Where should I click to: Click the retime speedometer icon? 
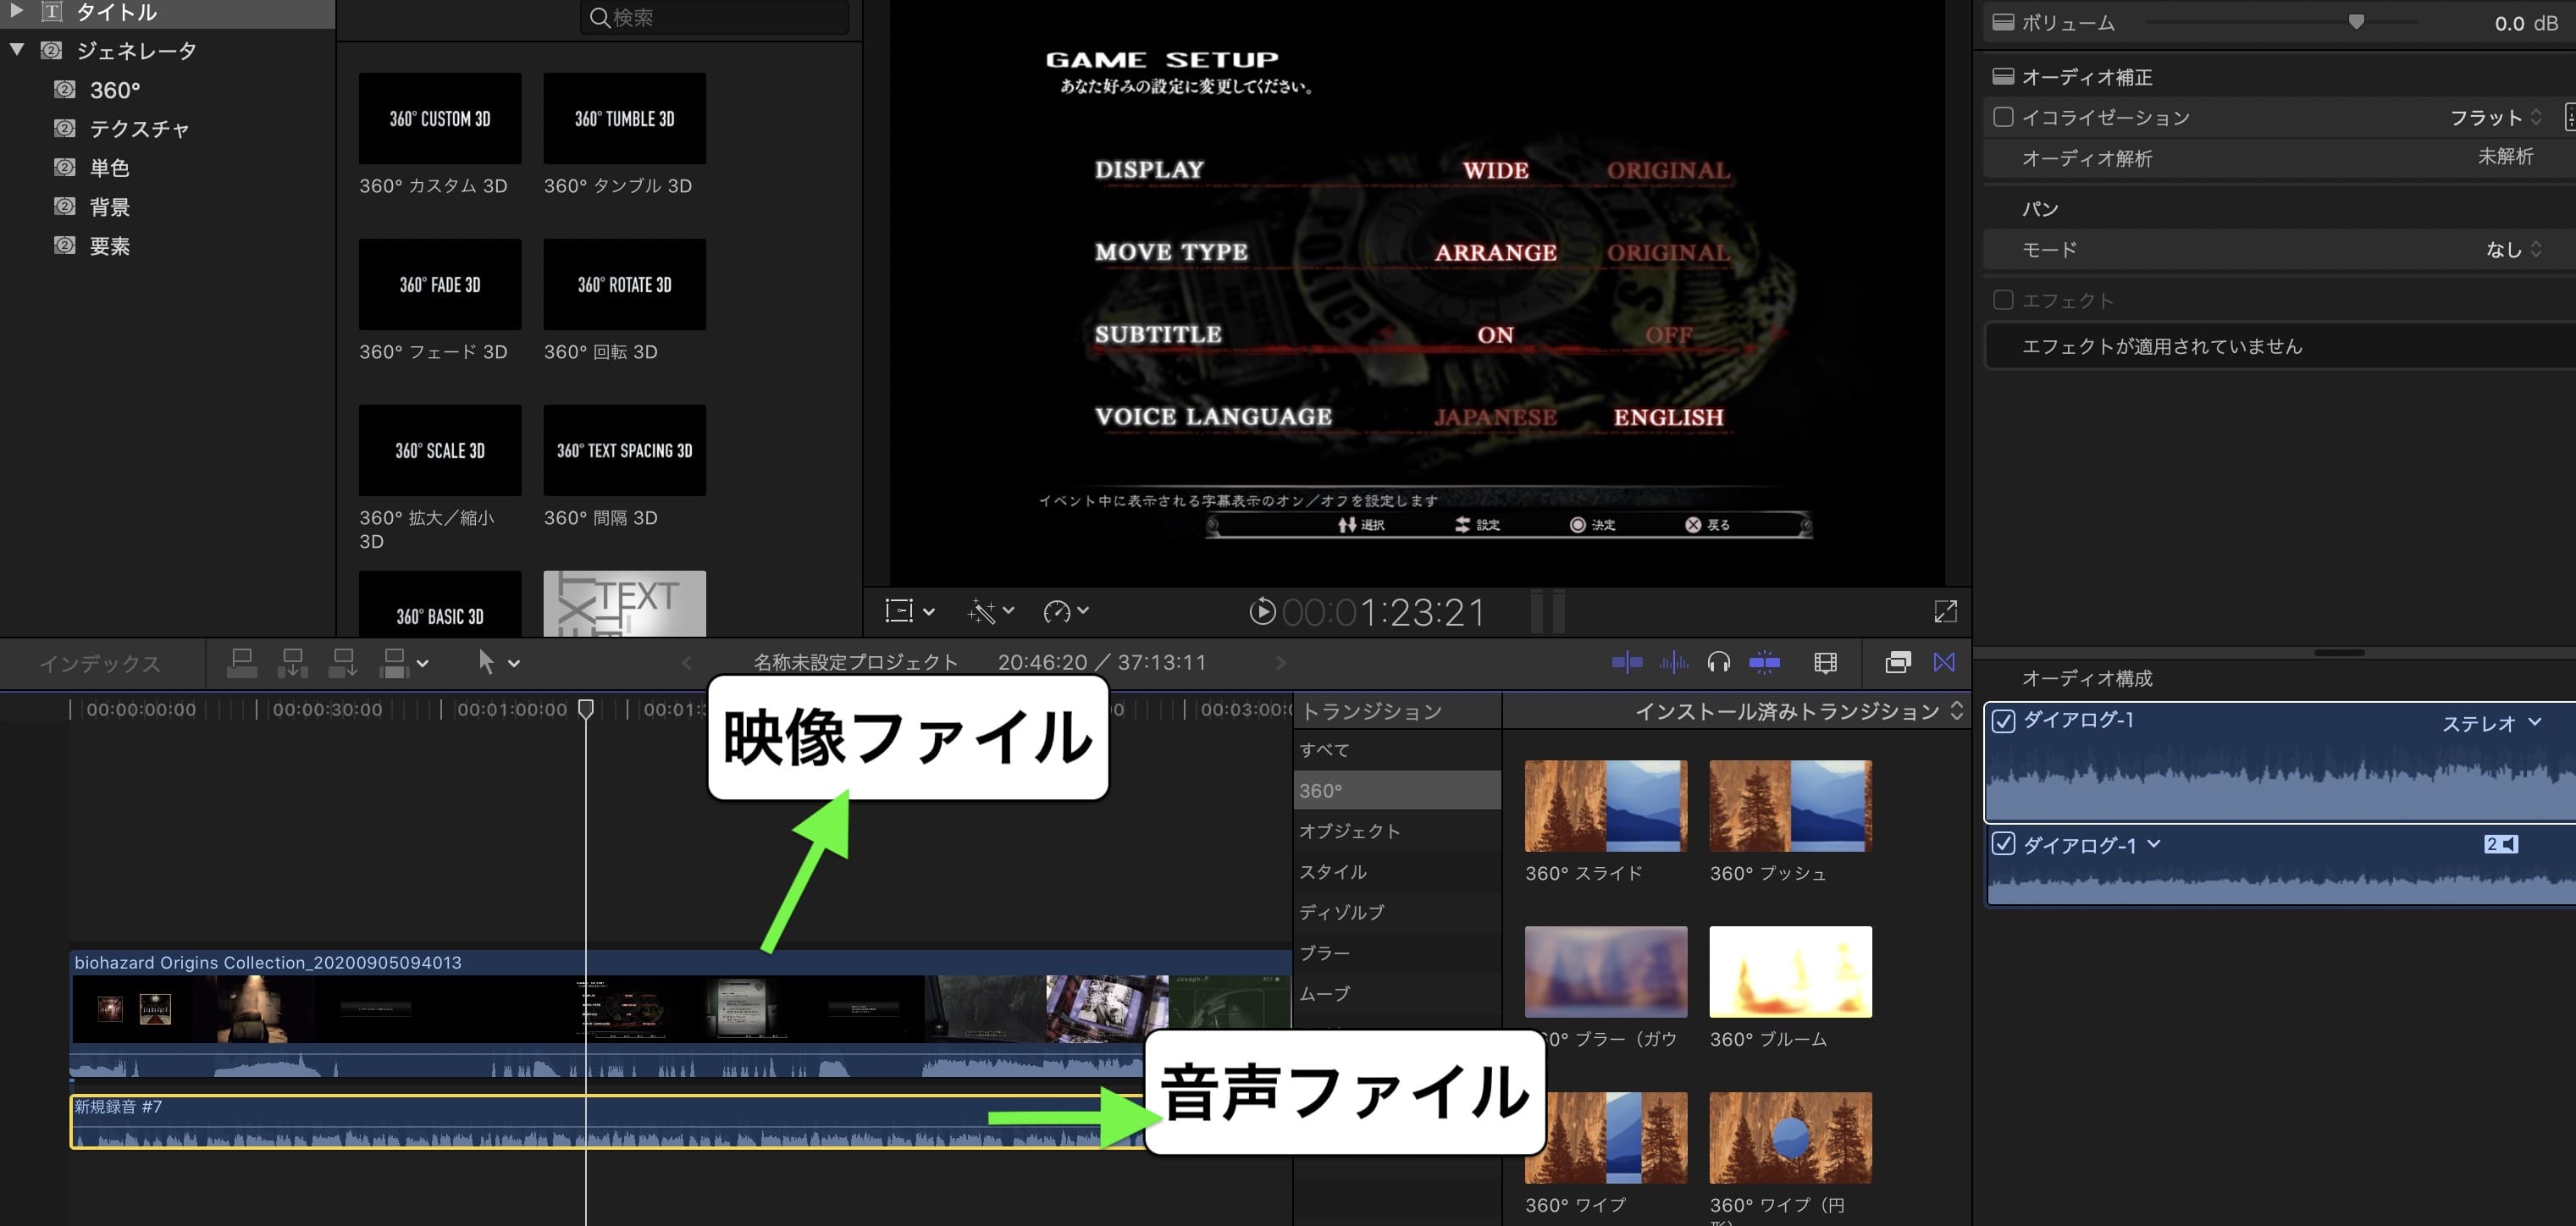click(x=1057, y=611)
